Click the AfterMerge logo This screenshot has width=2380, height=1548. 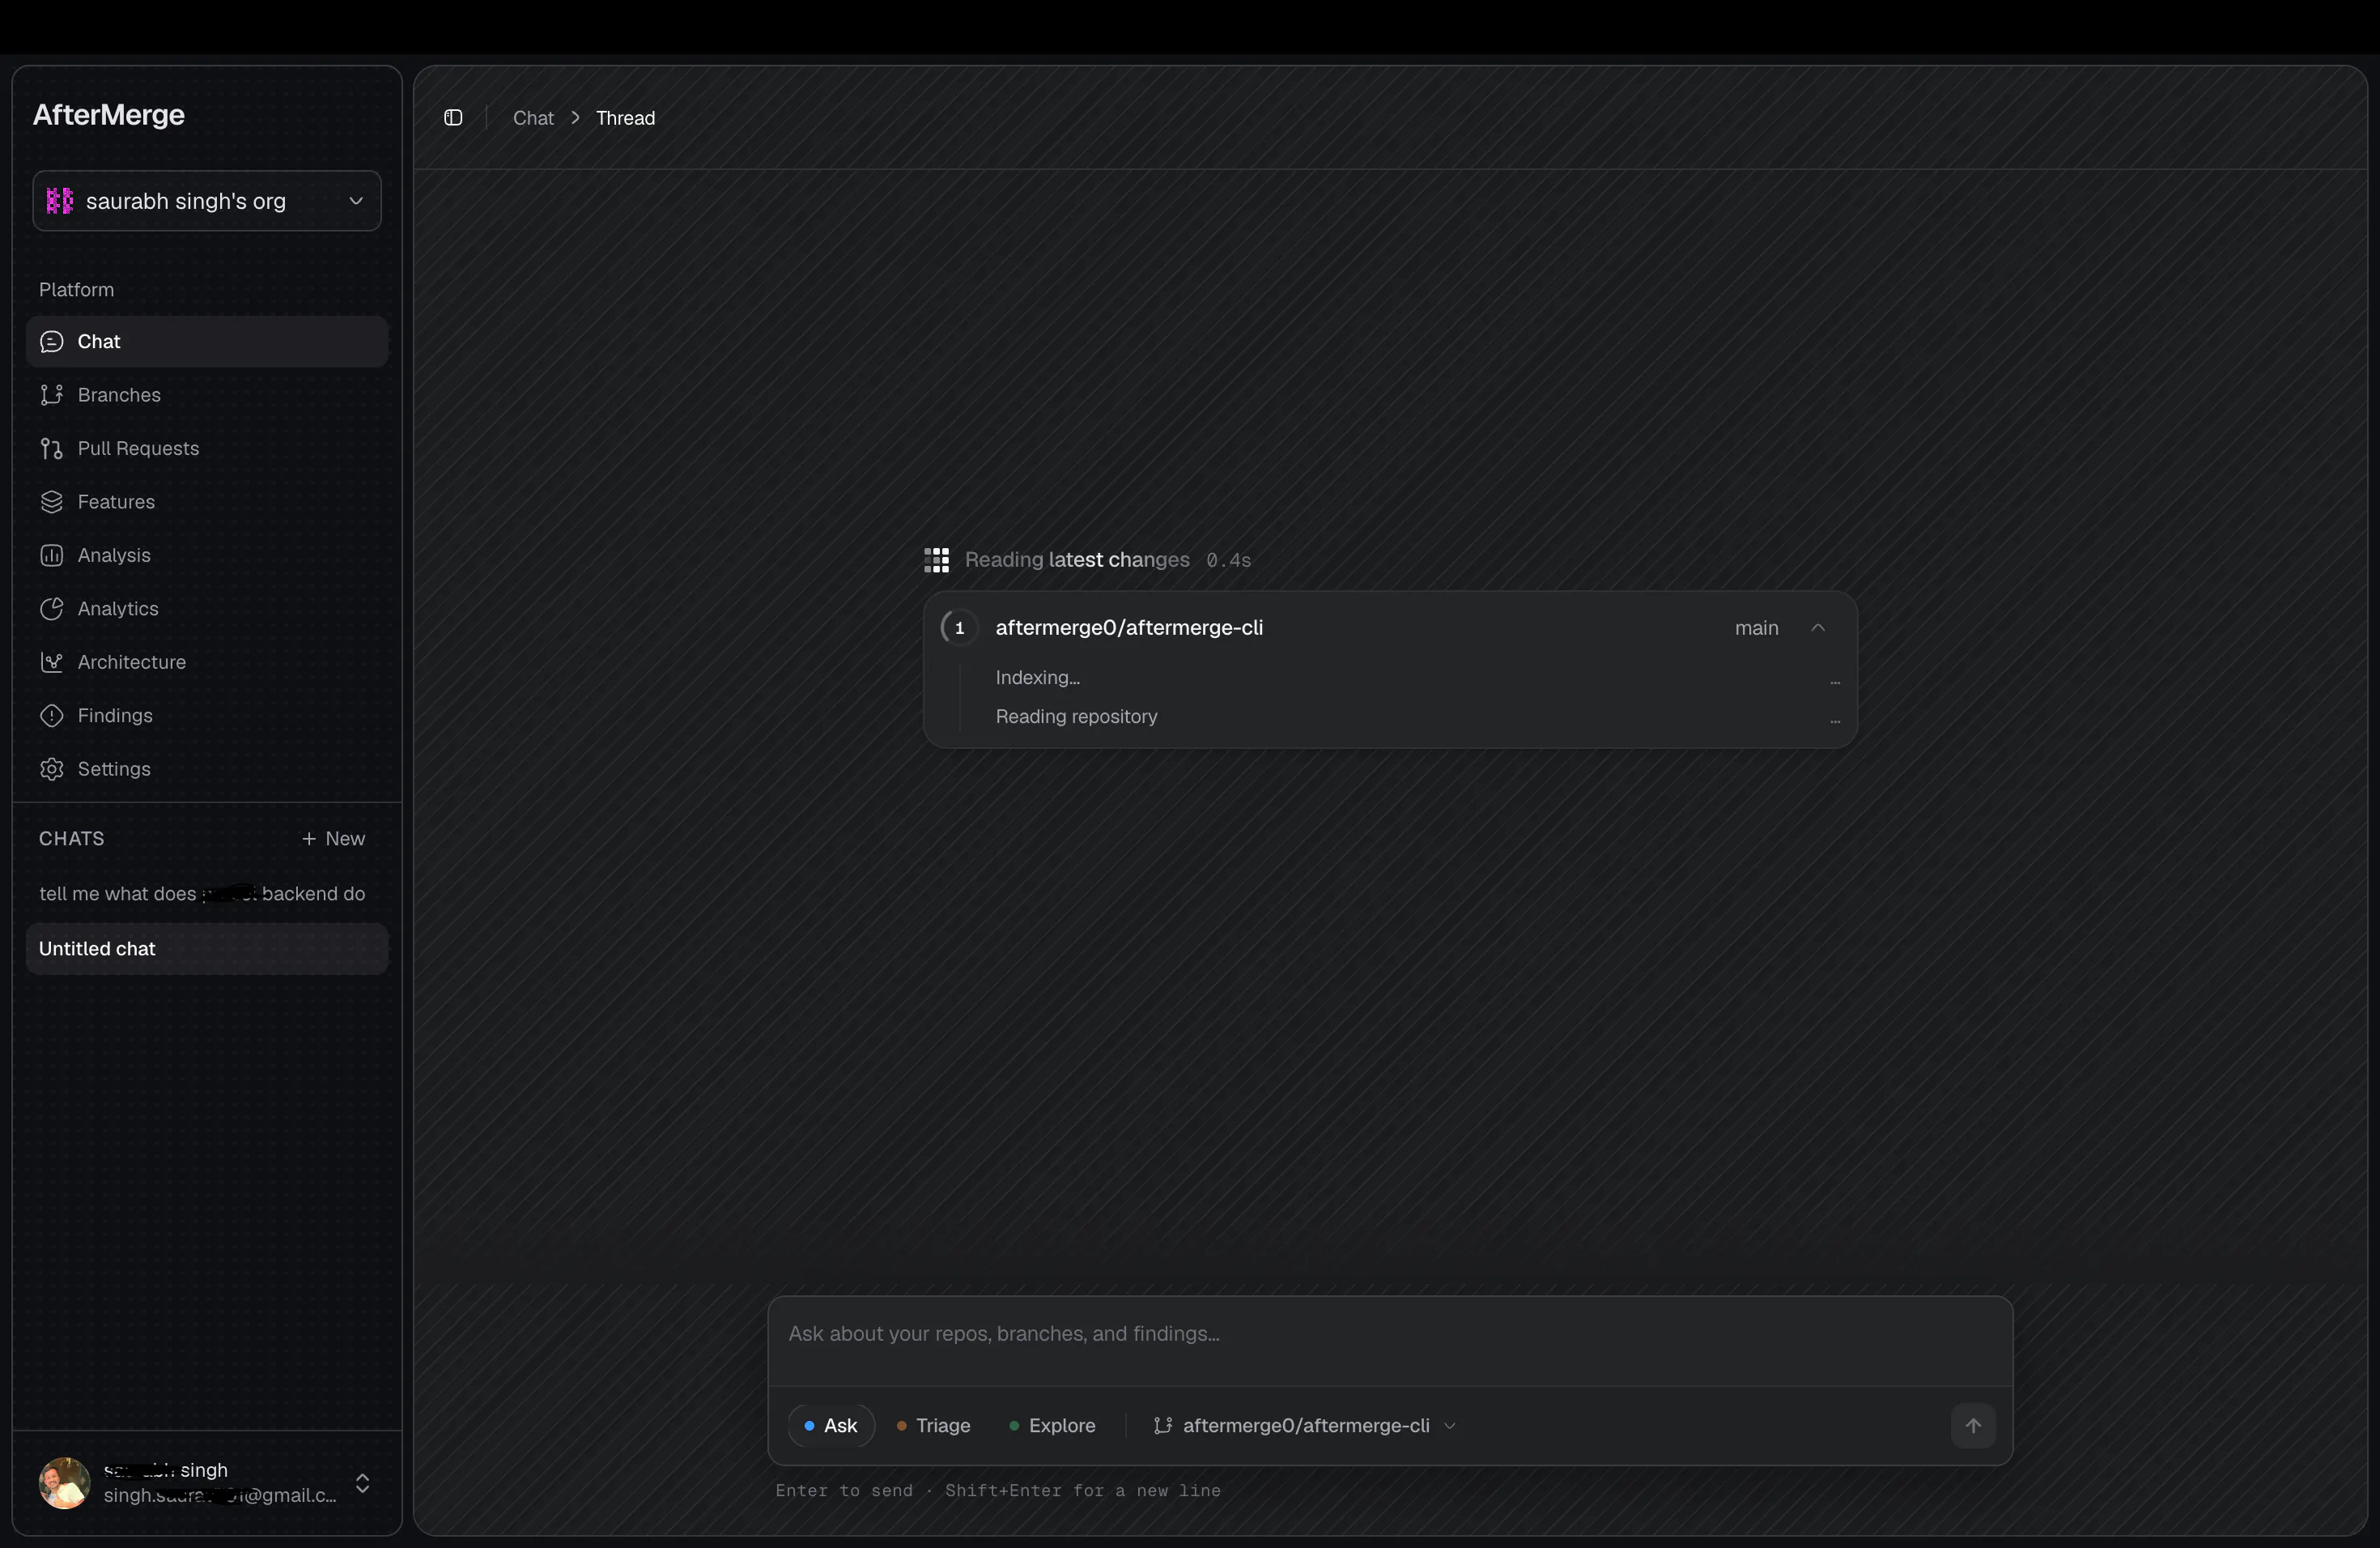click(109, 115)
